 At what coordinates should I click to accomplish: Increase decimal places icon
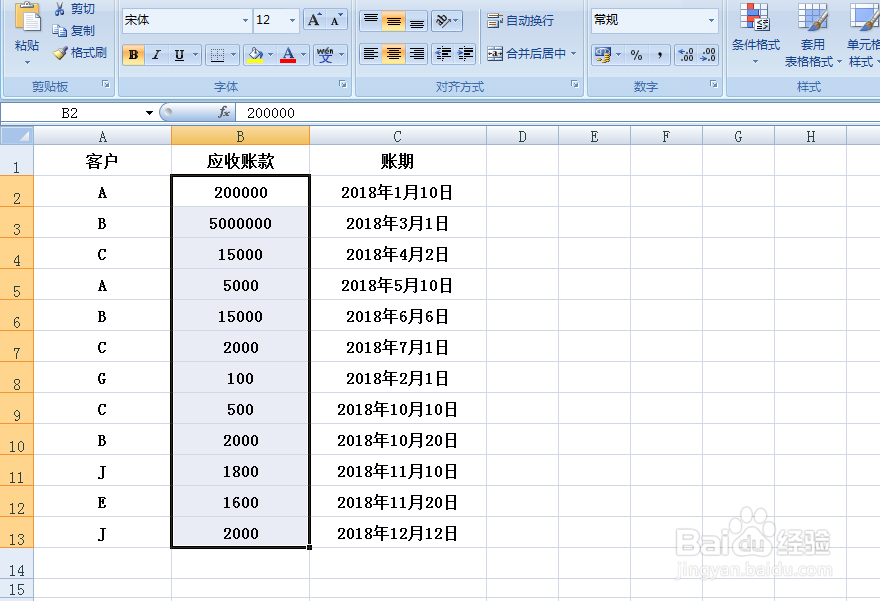(x=686, y=54)
